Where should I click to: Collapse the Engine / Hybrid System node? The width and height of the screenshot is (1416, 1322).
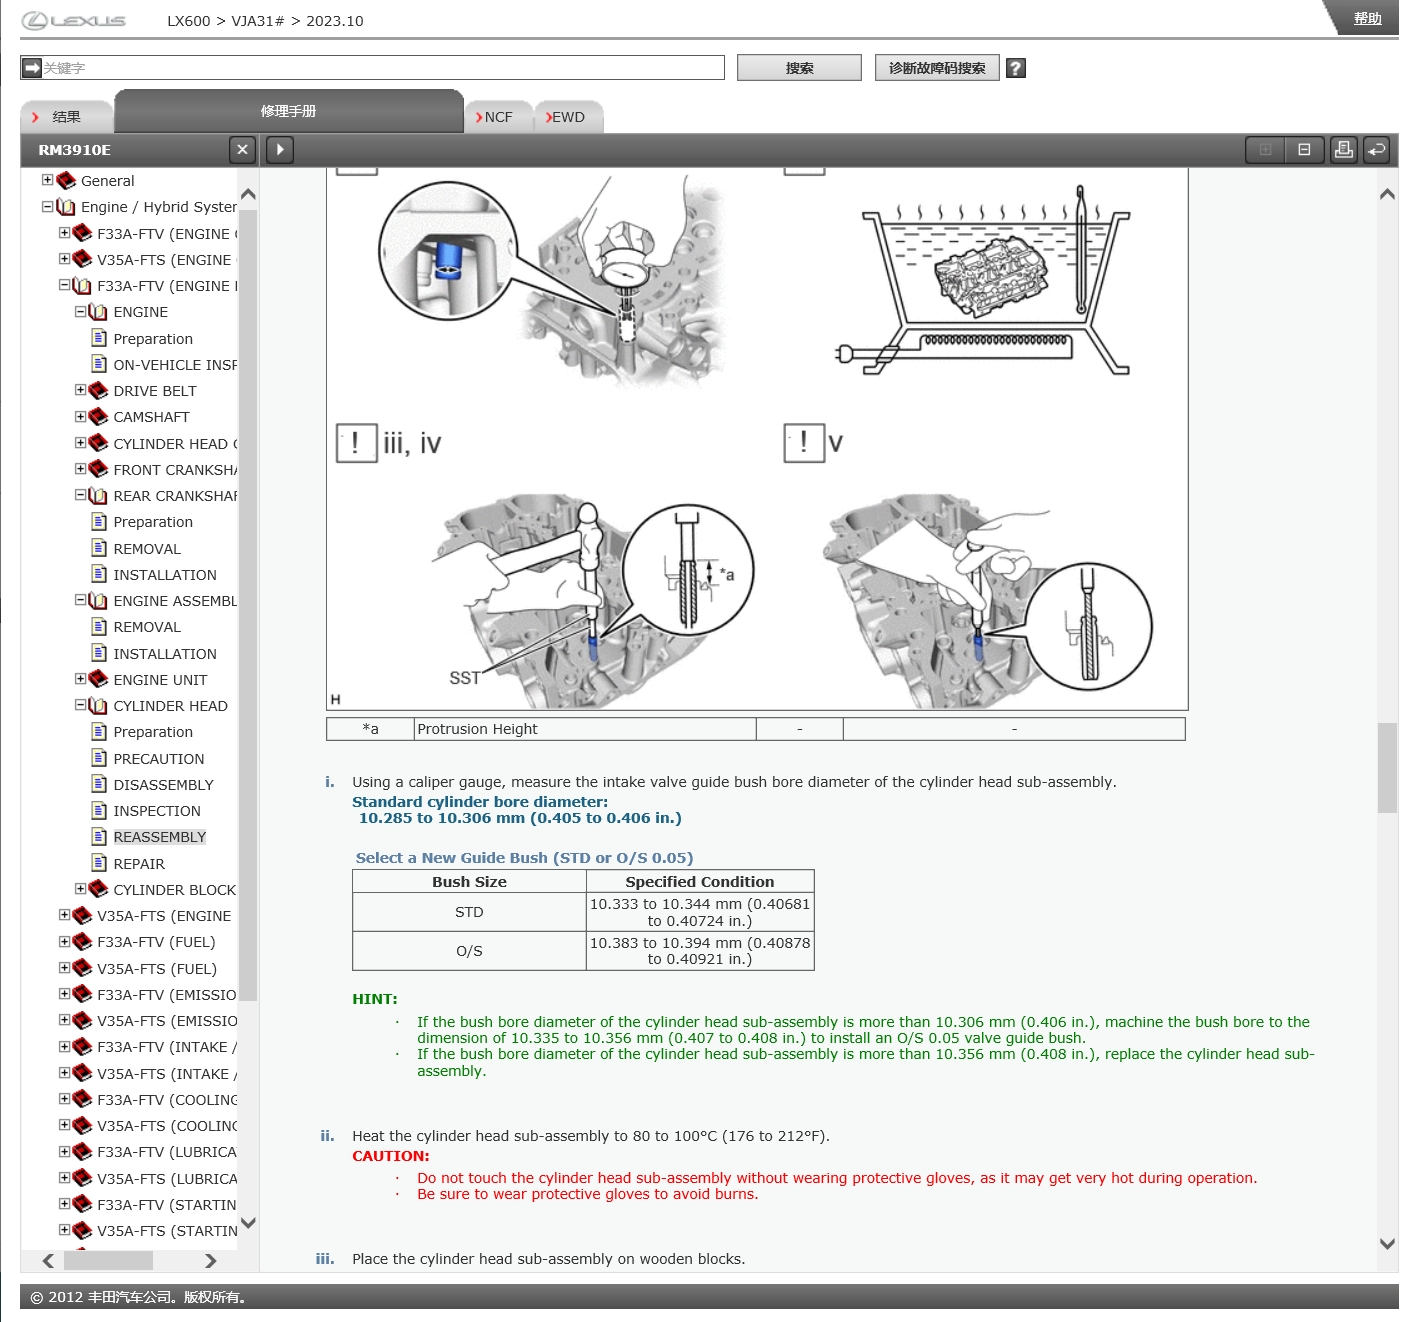(47, 207)
